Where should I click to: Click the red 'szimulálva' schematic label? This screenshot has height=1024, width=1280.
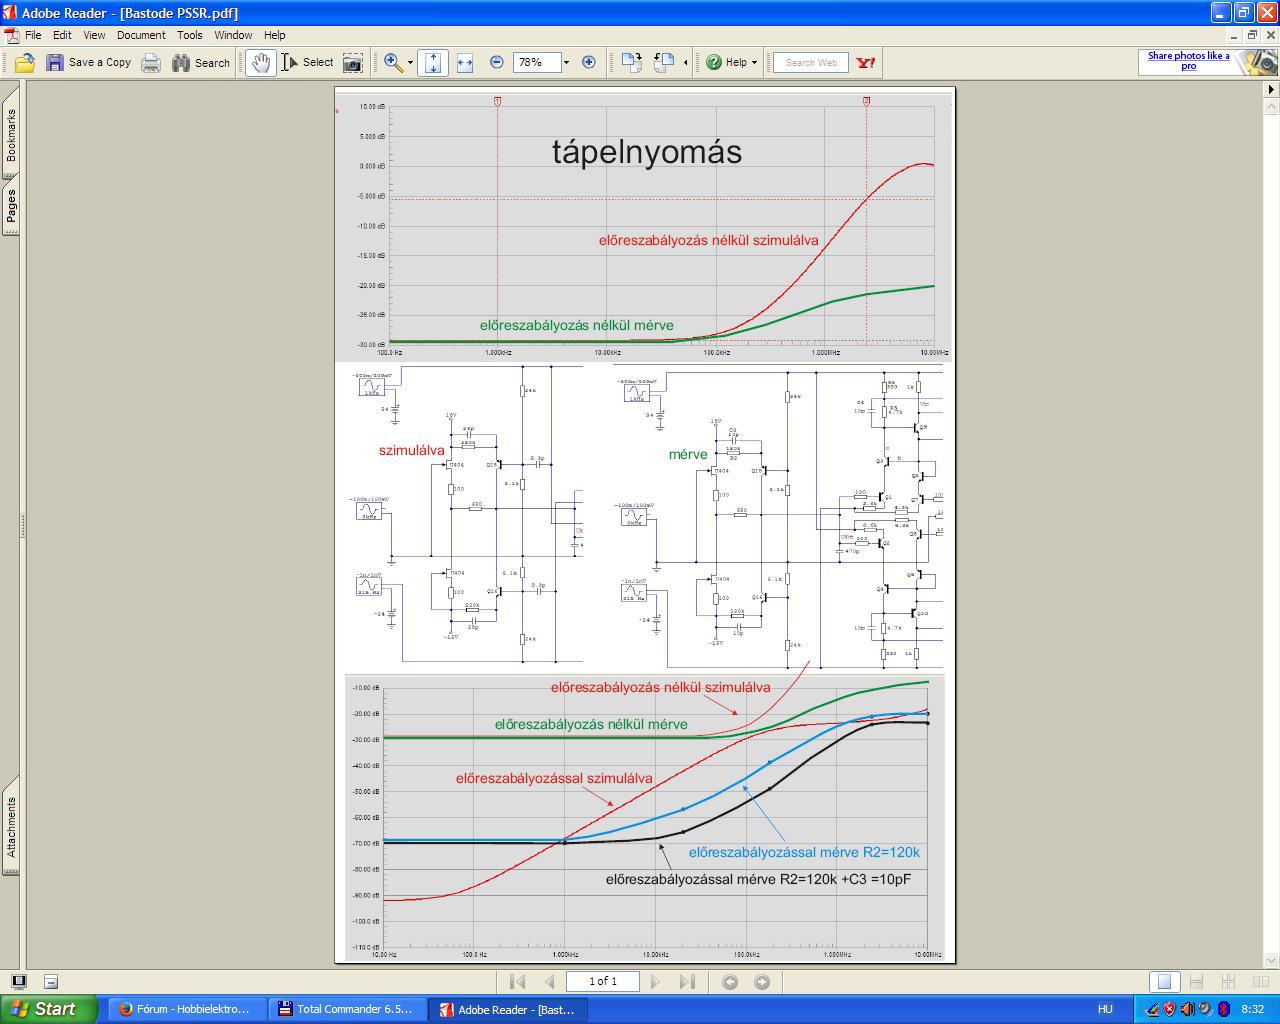[411, 450]
